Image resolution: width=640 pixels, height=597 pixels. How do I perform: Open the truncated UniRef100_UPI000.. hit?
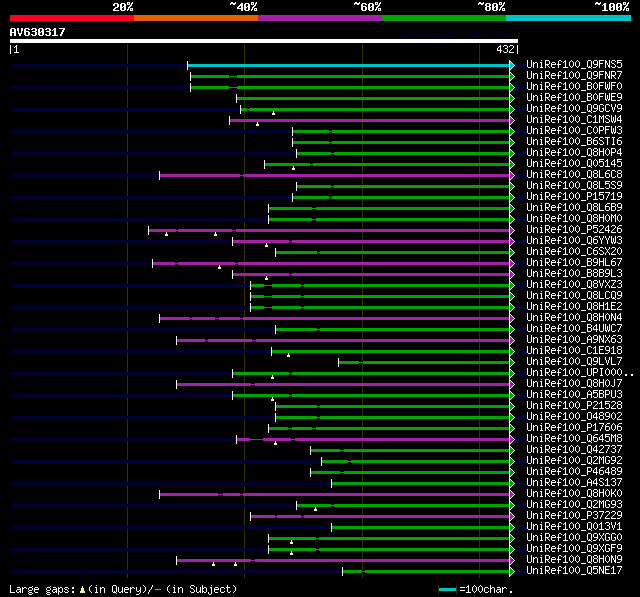tap(580, 373)
